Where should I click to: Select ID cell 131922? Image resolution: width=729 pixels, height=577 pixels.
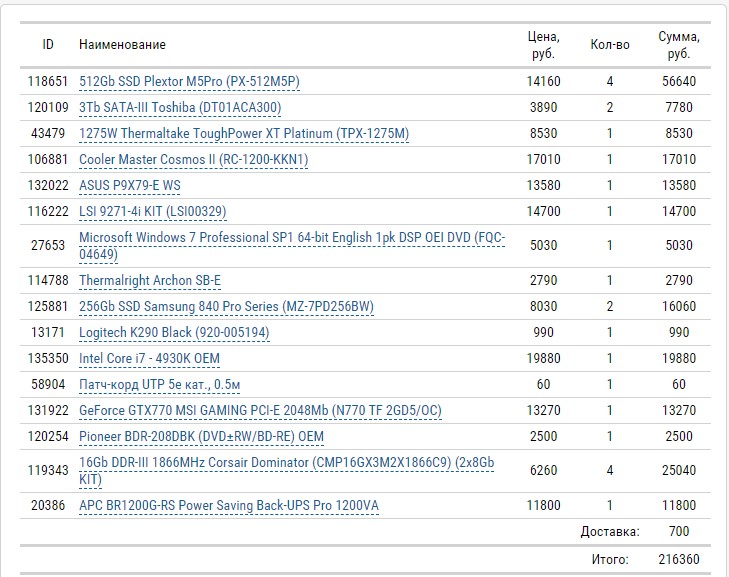coord(48,411)
